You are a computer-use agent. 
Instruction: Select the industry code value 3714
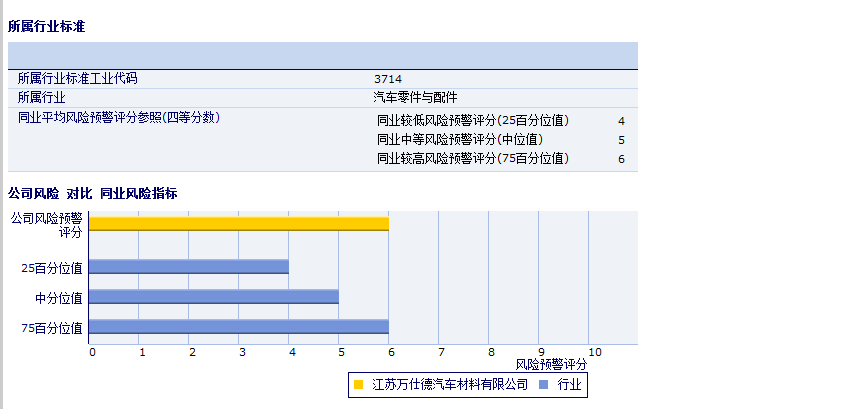tap(388, 78)
